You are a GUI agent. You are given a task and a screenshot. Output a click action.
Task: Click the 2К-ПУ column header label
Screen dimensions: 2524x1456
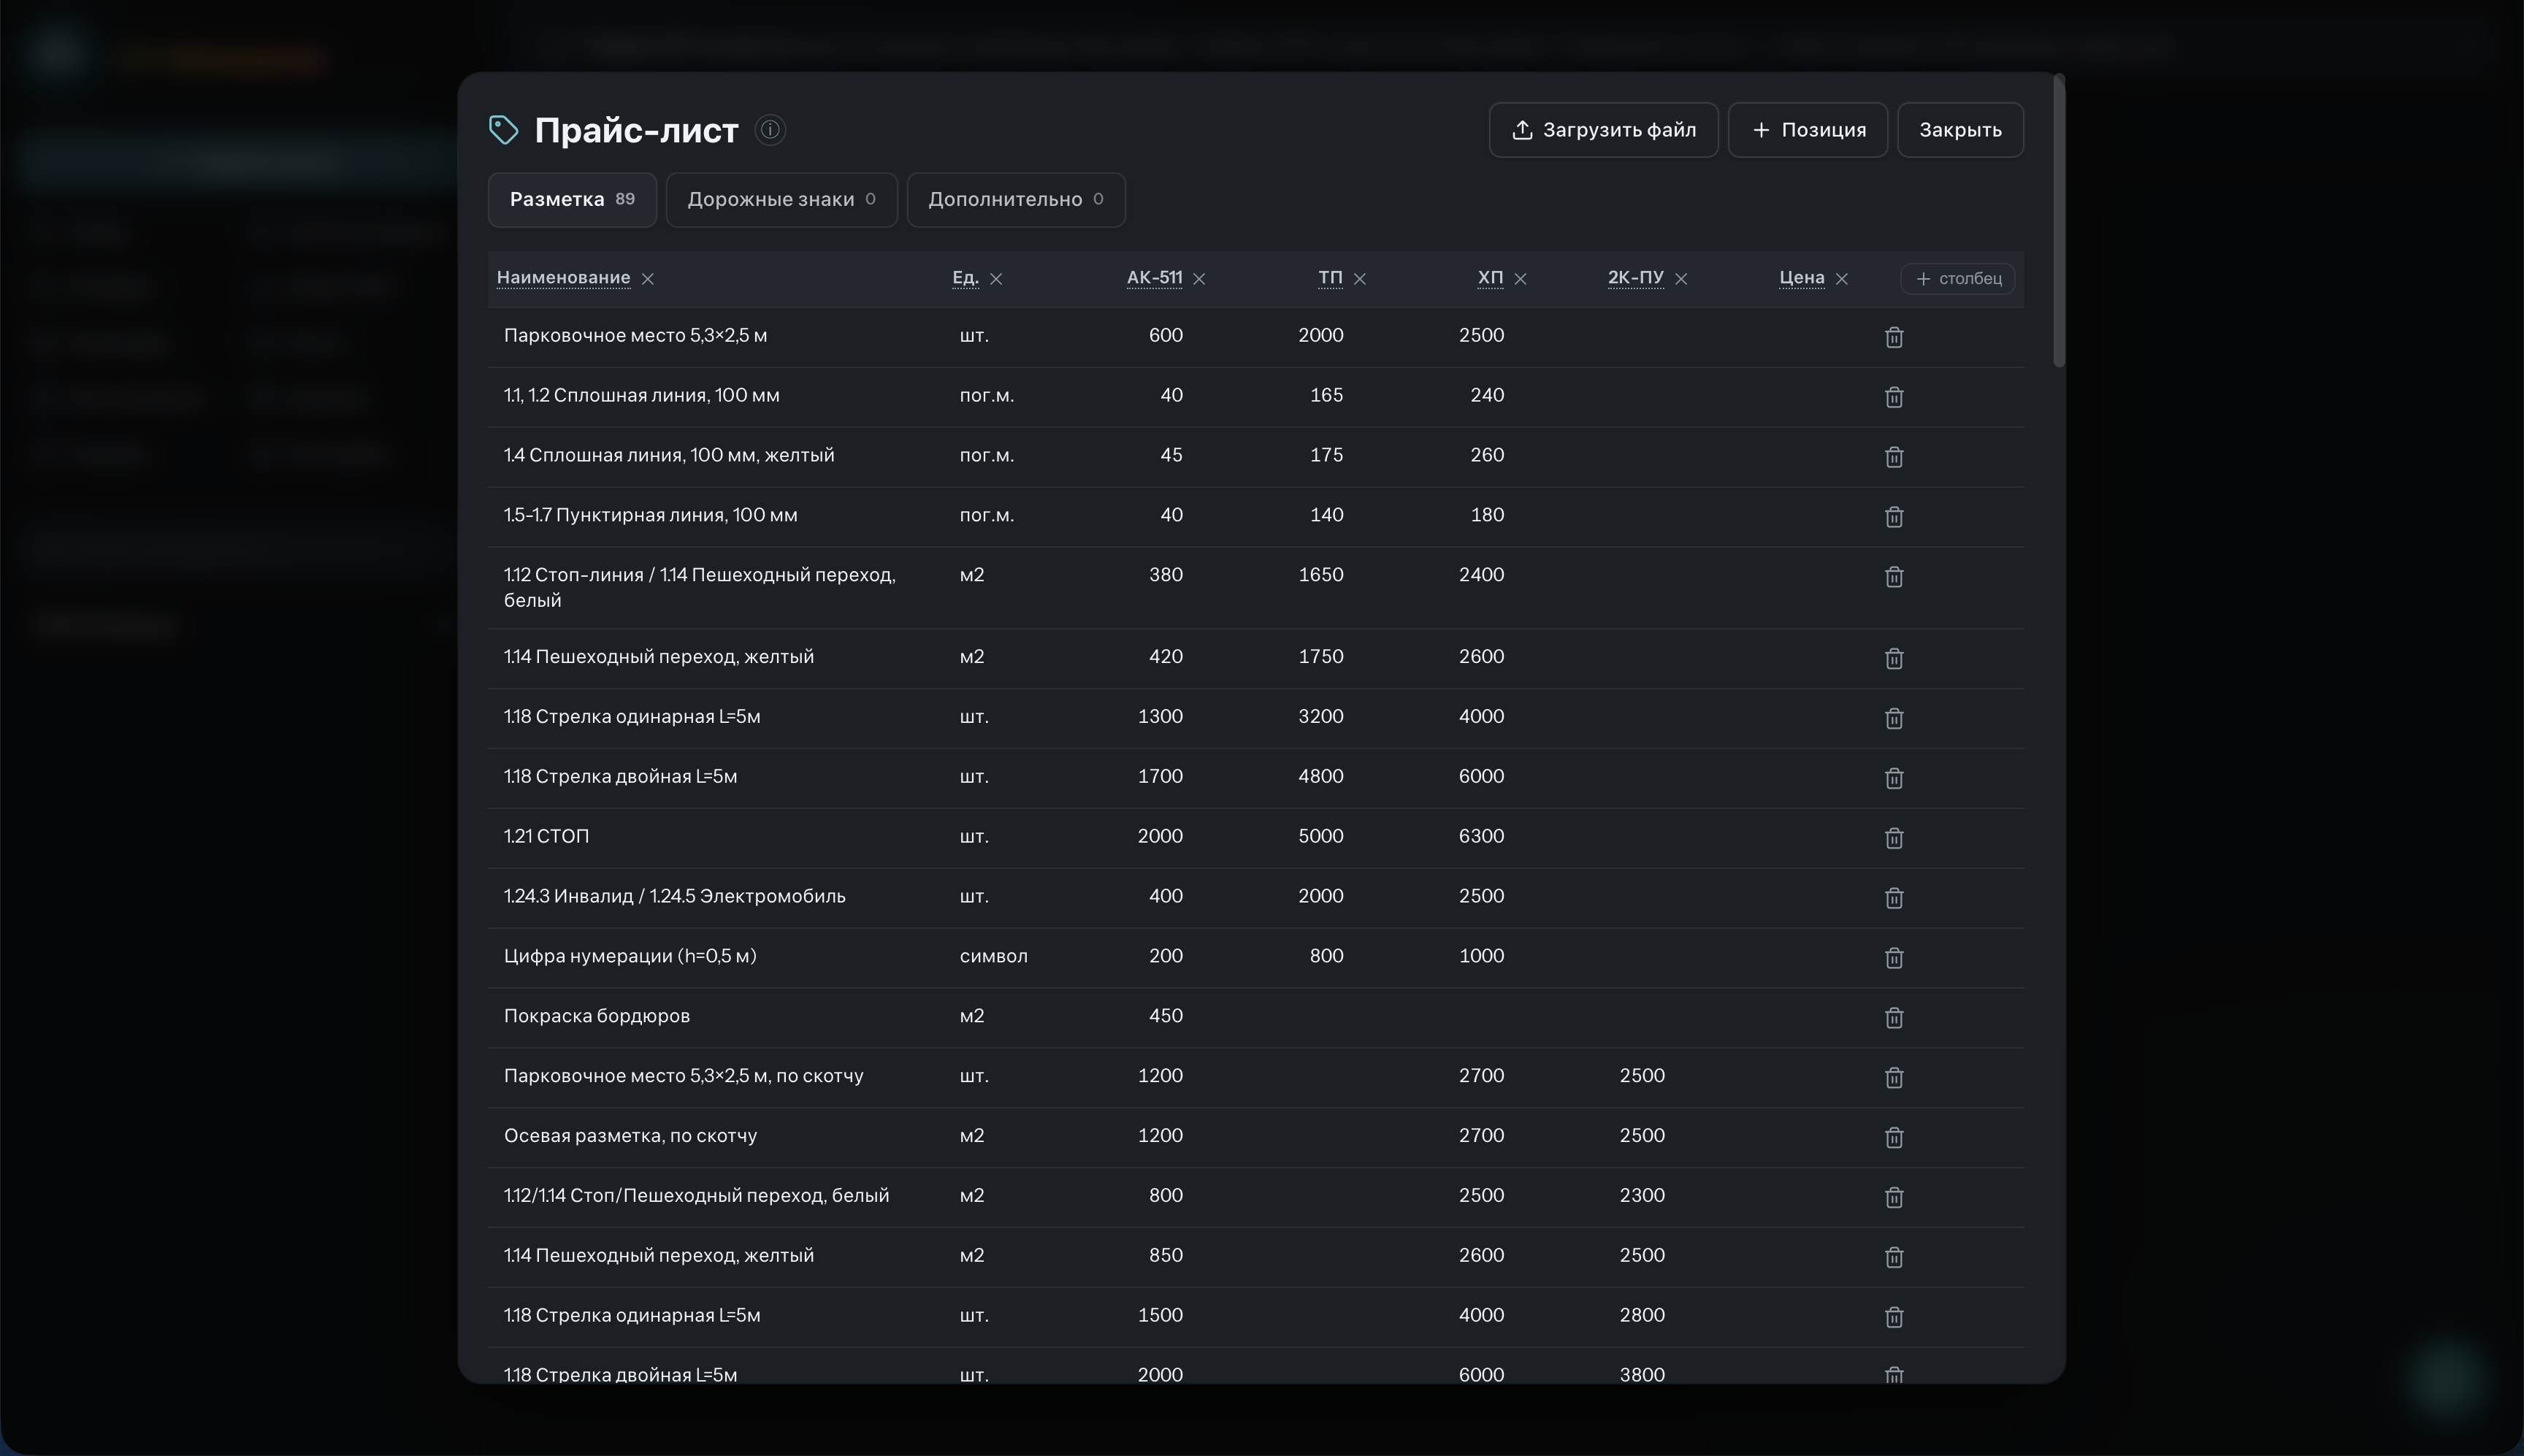(x=1636, y=278)
